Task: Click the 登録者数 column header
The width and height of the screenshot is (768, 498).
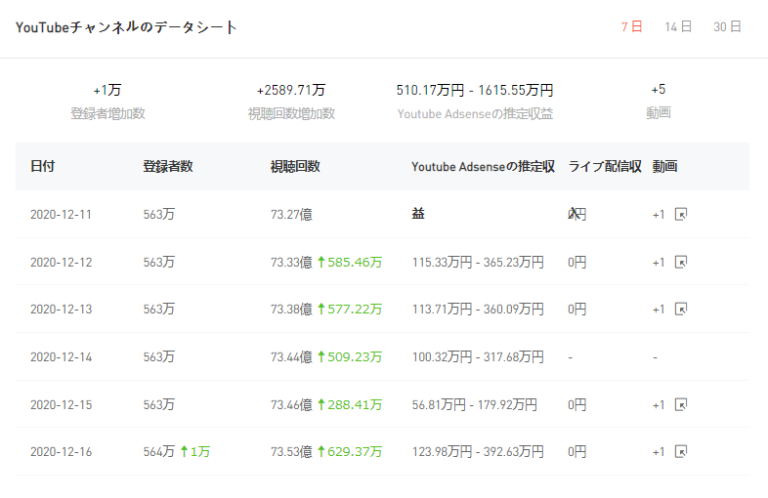Action: tap(168, 166)
